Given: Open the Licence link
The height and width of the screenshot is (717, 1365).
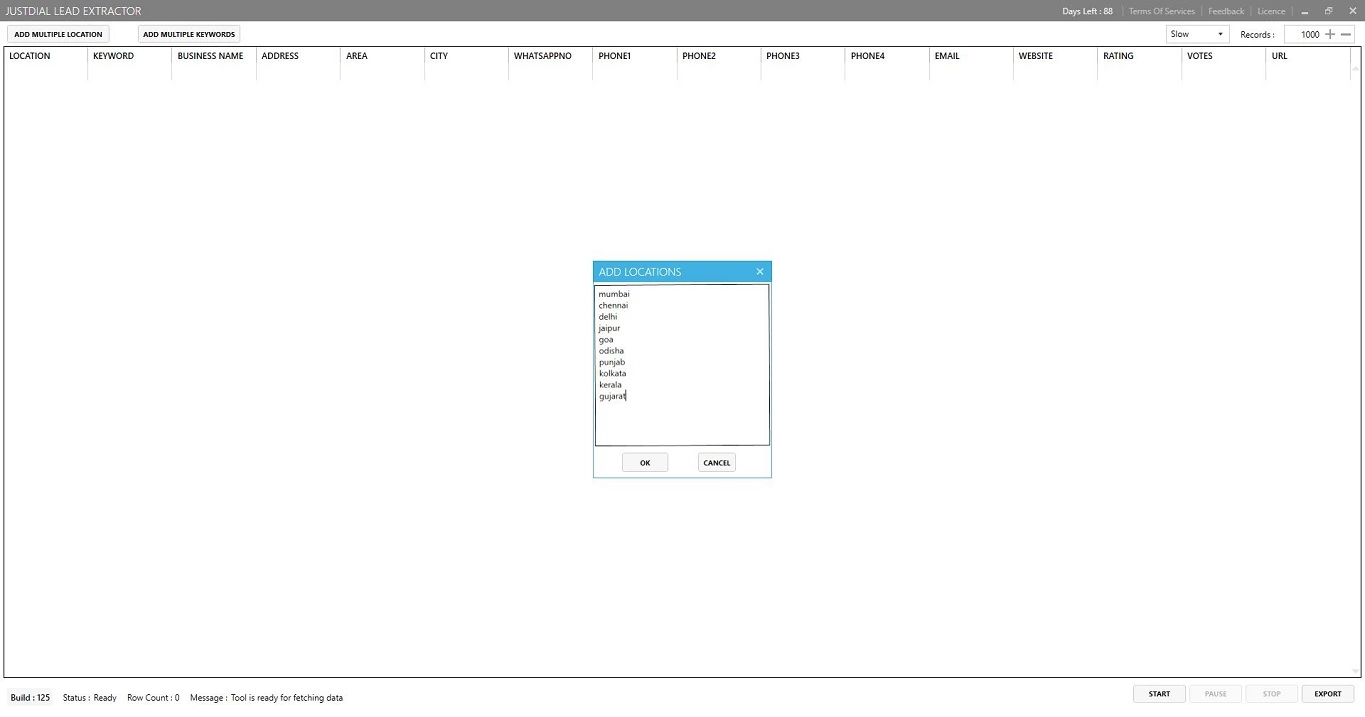Looking at the screenshot, I should click(1271, 11).
